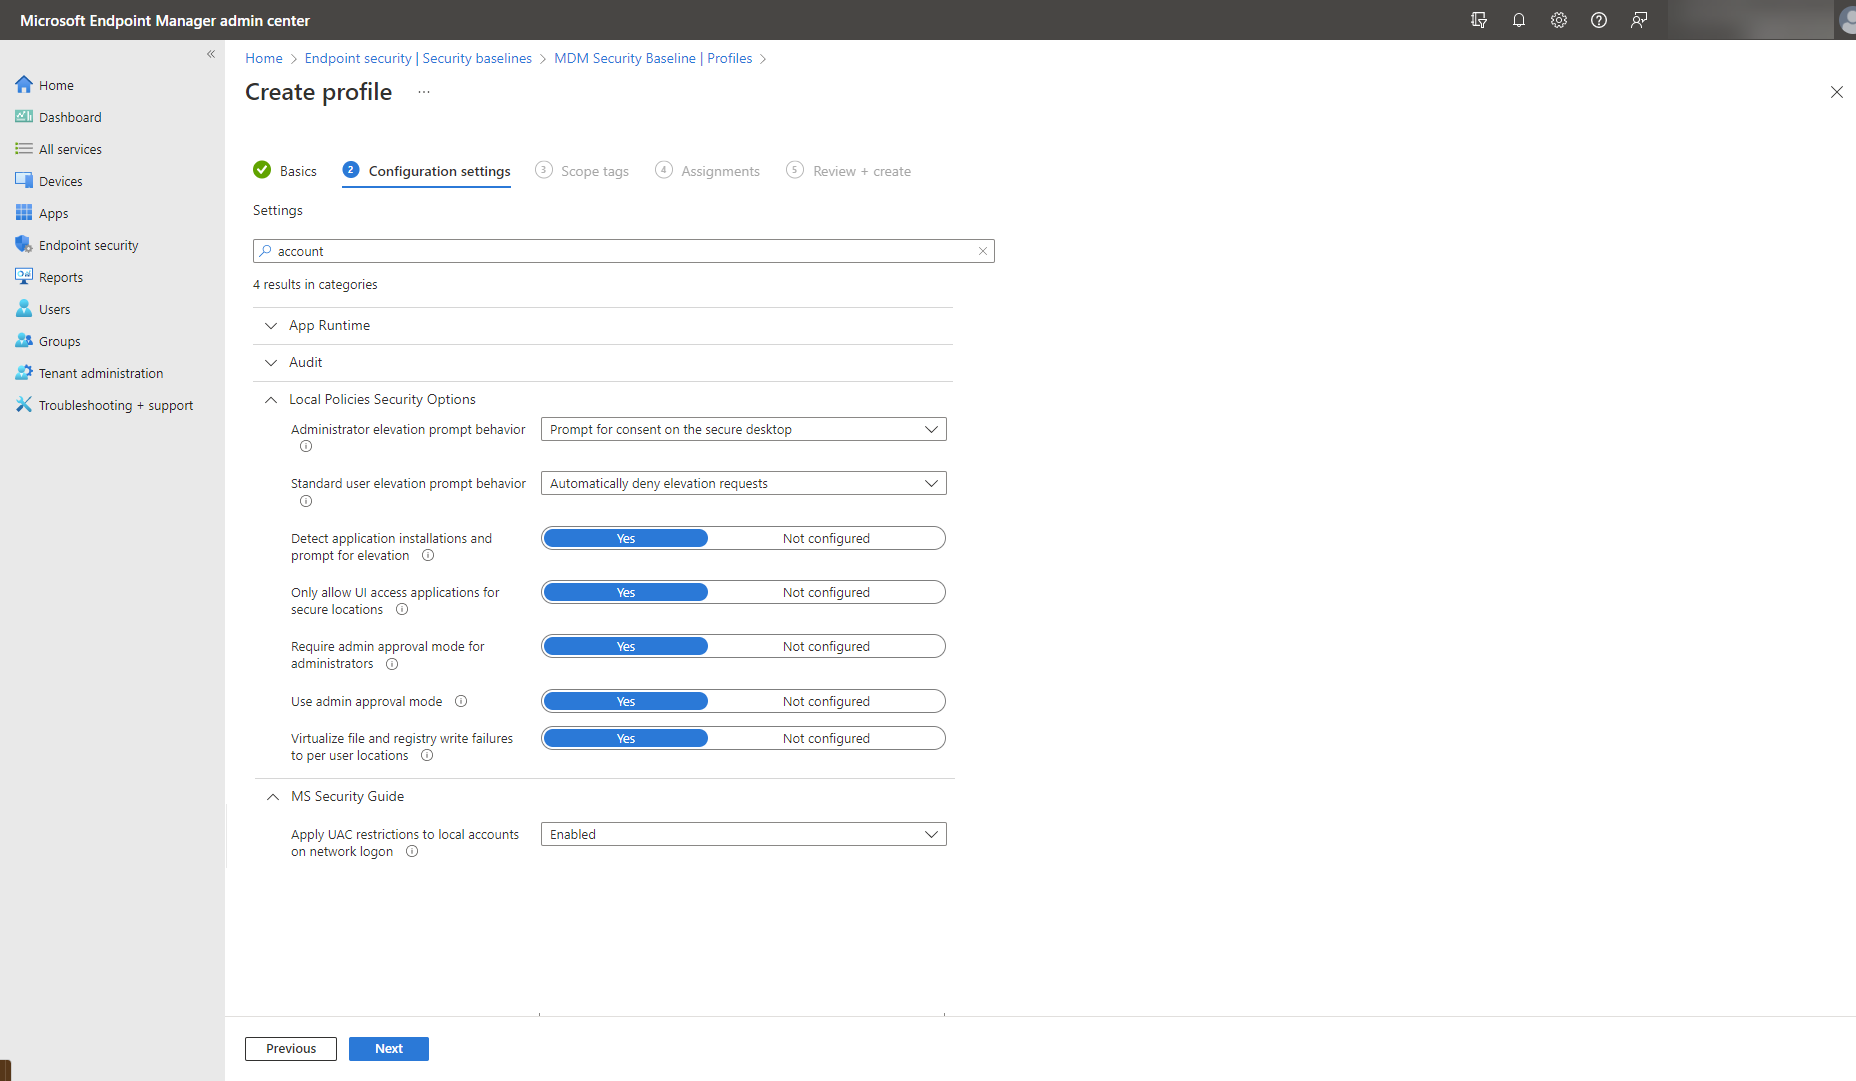This screenshot has width=1856, height=1081.
Task: Show info for Only allow UI access
Action: coord(402,610)
